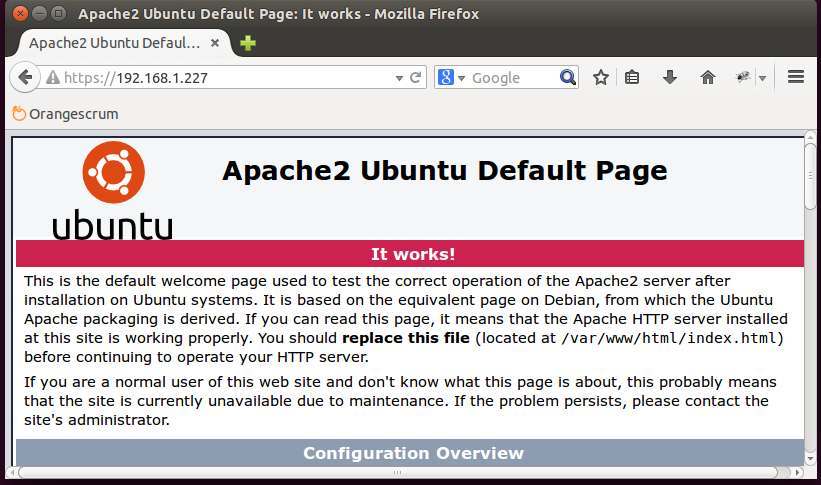Expand the add-on icon's dropdown arrow
821x485 pixels.
pos(762,79)
